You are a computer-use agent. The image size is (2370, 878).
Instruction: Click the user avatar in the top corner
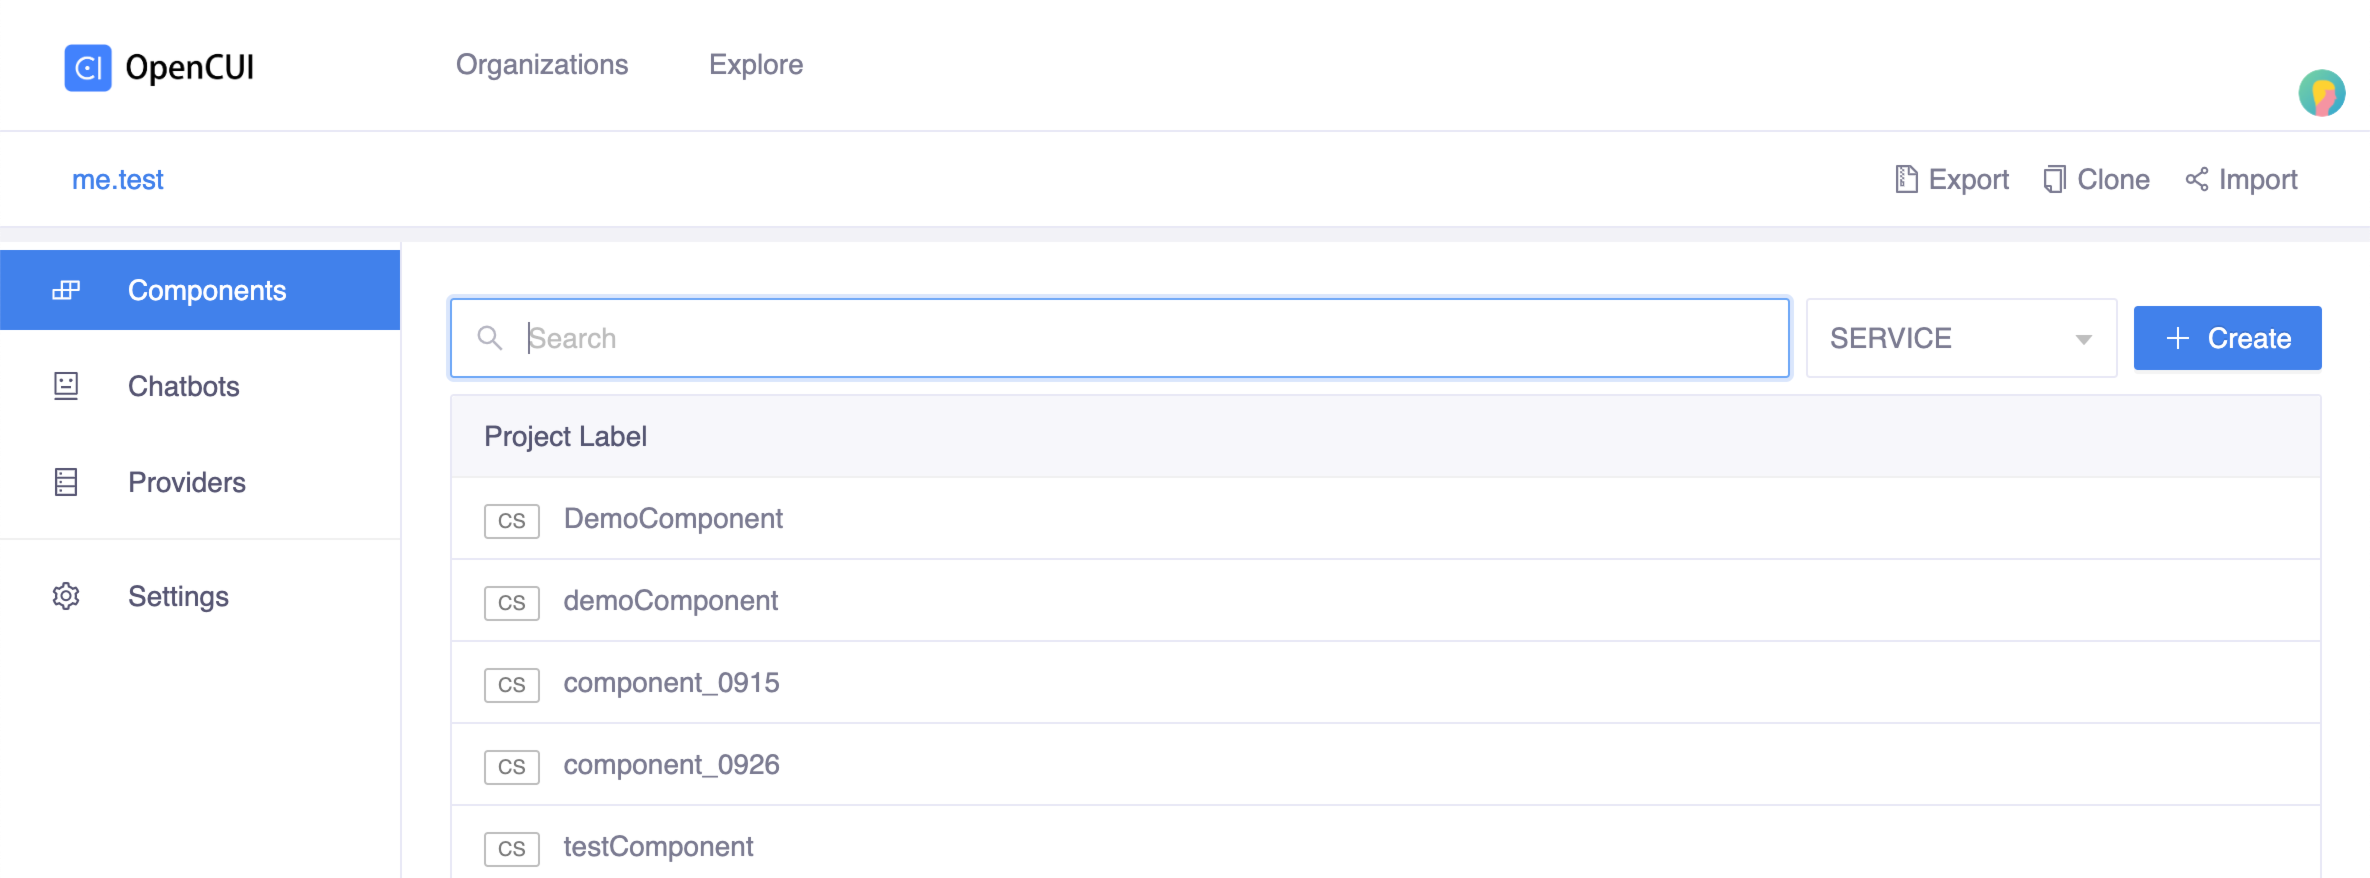point(2322,93)
